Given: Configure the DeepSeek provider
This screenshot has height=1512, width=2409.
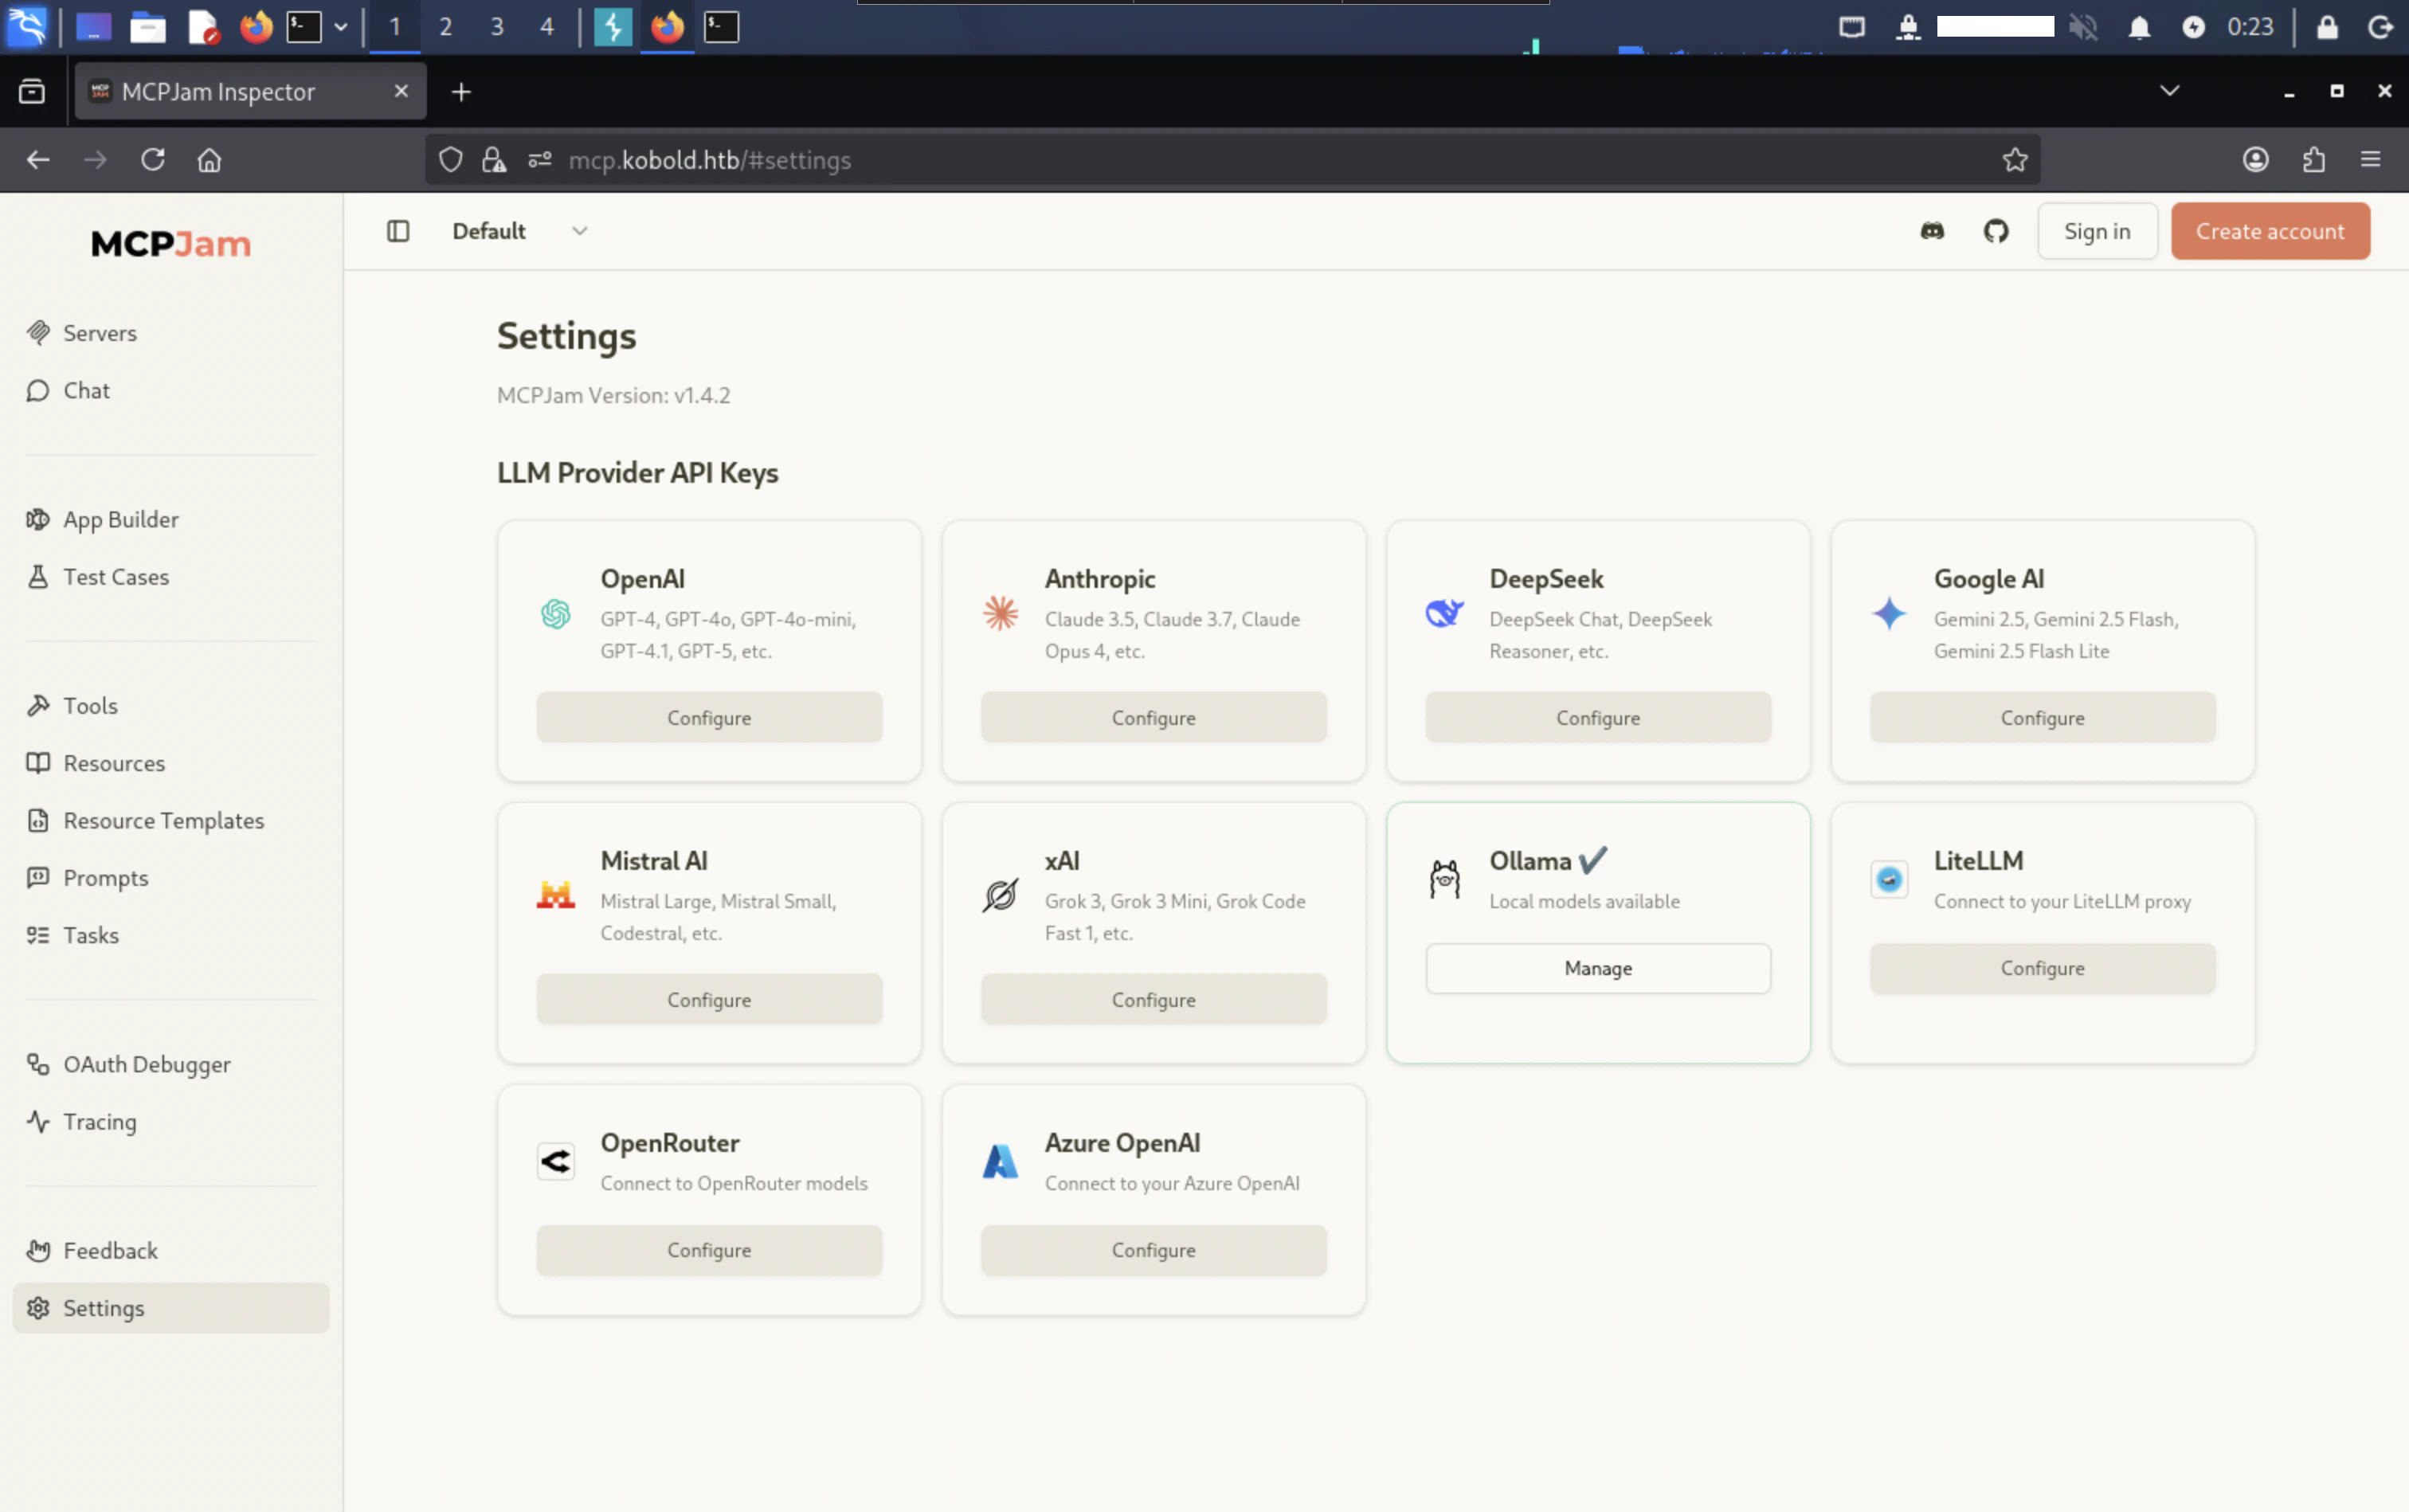Looking at the screenshot, I should (x=1598, y=718).
